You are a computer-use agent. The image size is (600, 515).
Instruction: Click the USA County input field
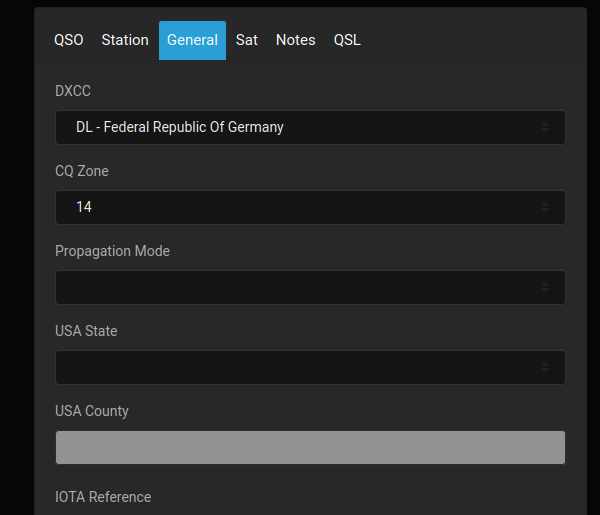[310, 447]
